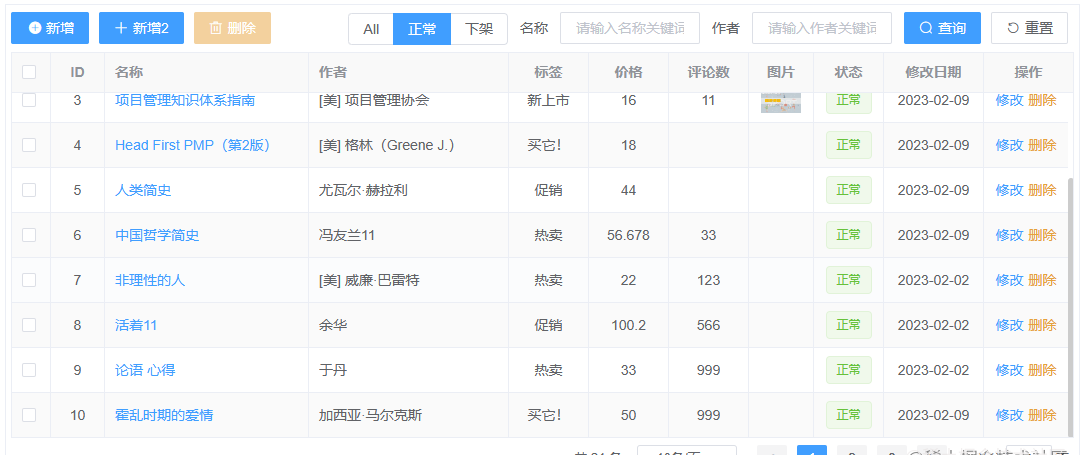Click the comment count 566 cell
The height and width of the screenshot is (455, 1084).
709,325
